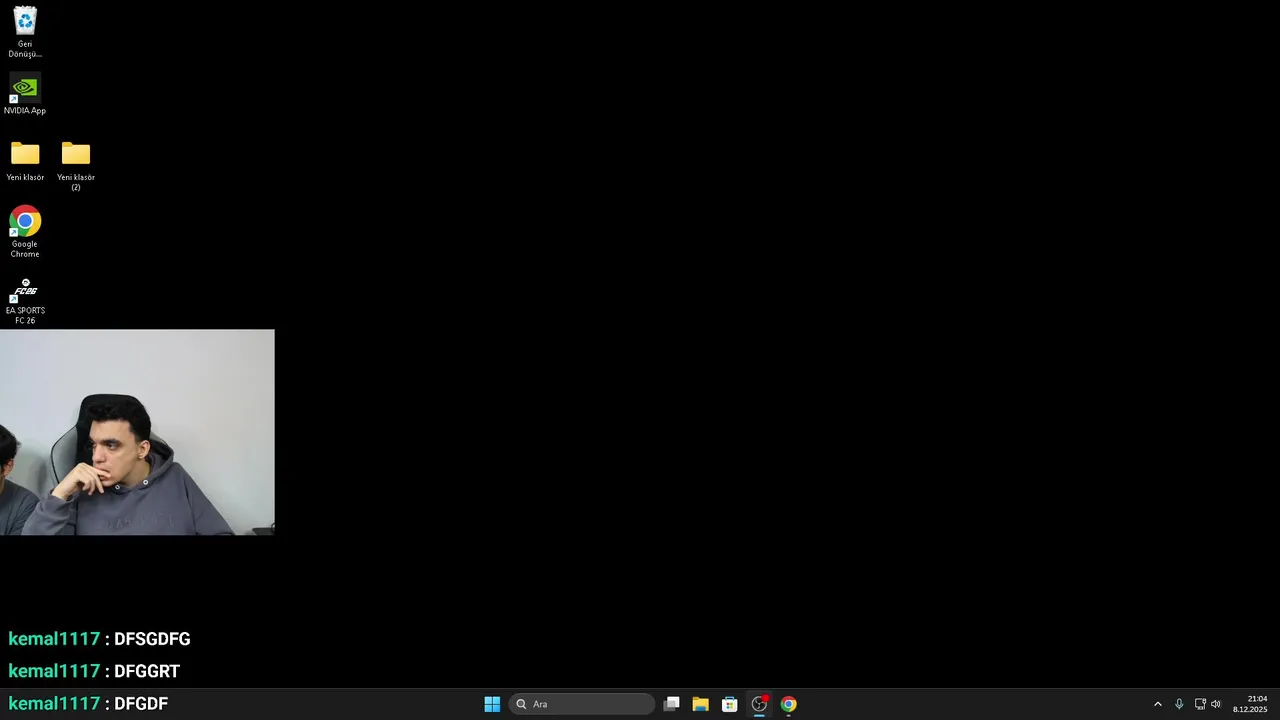Open the volume tray icon
The image size is (1280, 720).
tap(1216, 704)
